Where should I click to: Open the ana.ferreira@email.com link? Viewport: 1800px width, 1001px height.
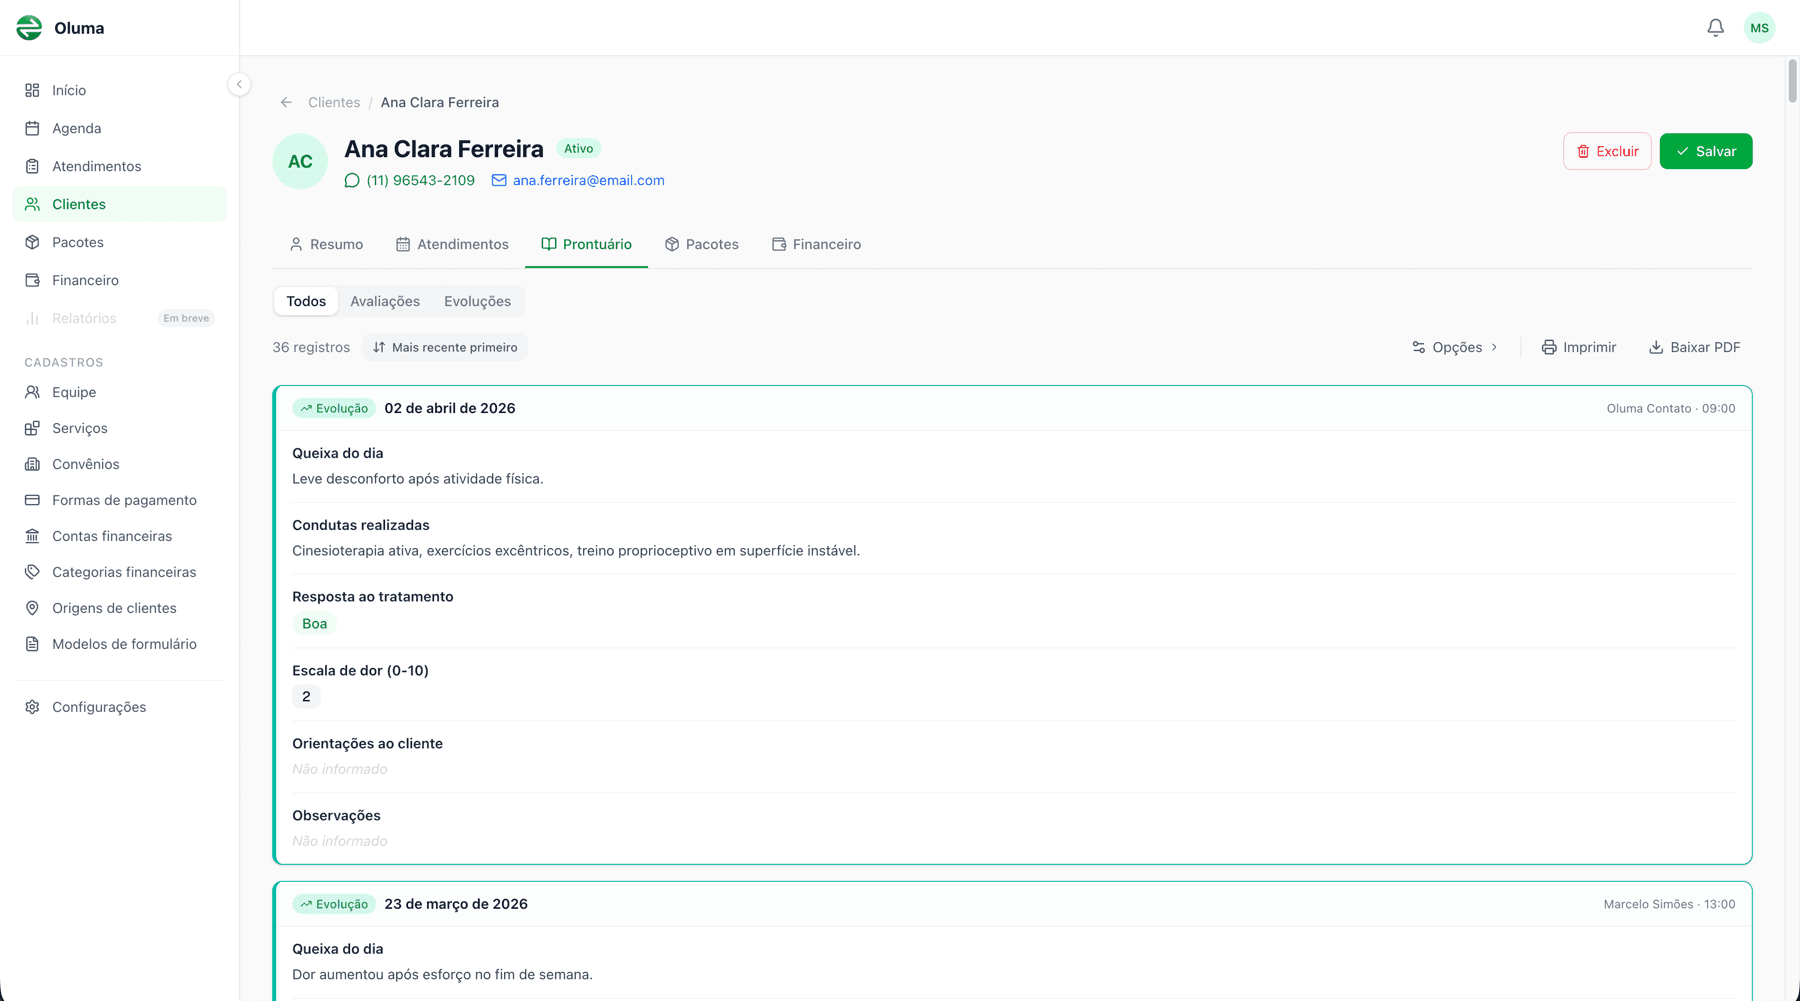tap(588, 181)
